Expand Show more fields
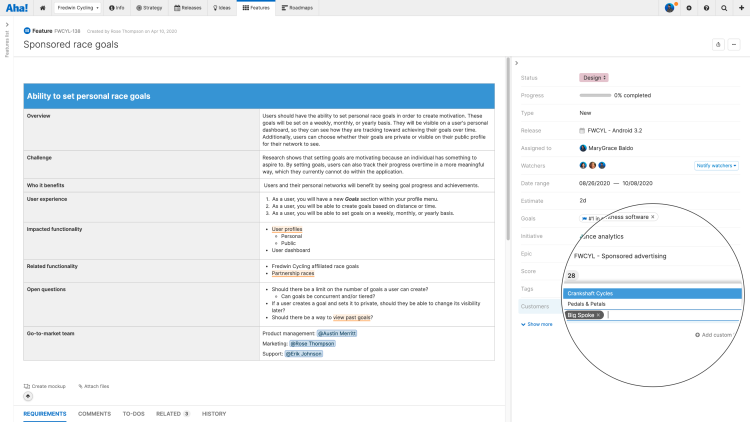 [x=537, y=324]
